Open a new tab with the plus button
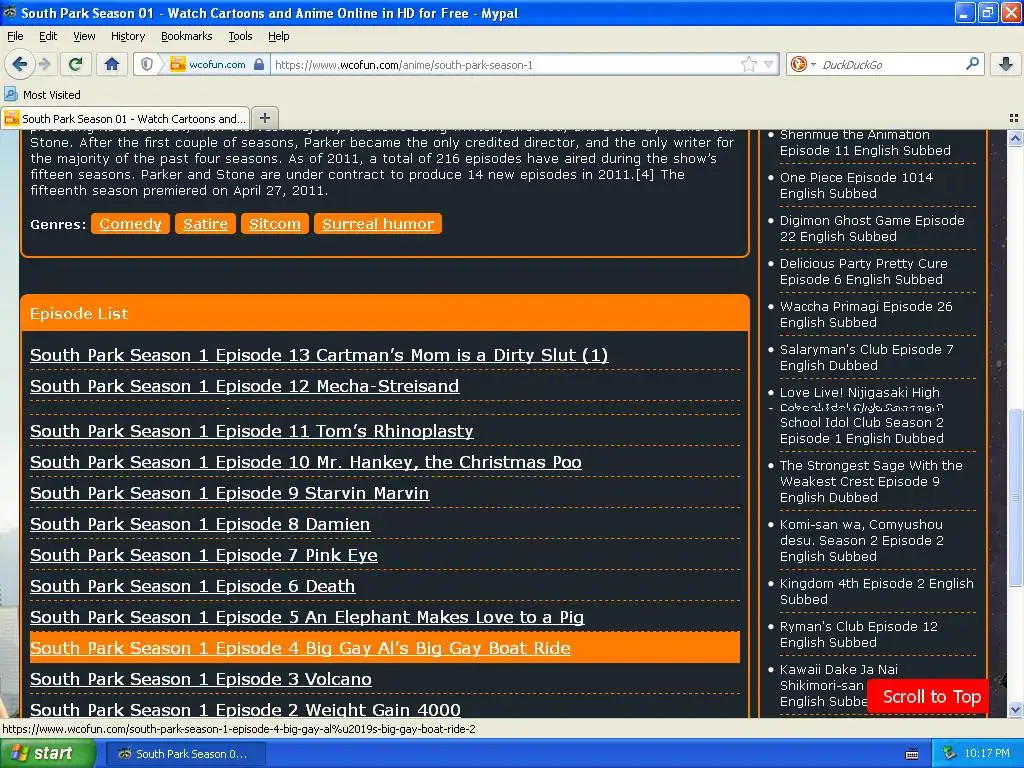Screen dimensions: 1024x768 tap(264, 118)
